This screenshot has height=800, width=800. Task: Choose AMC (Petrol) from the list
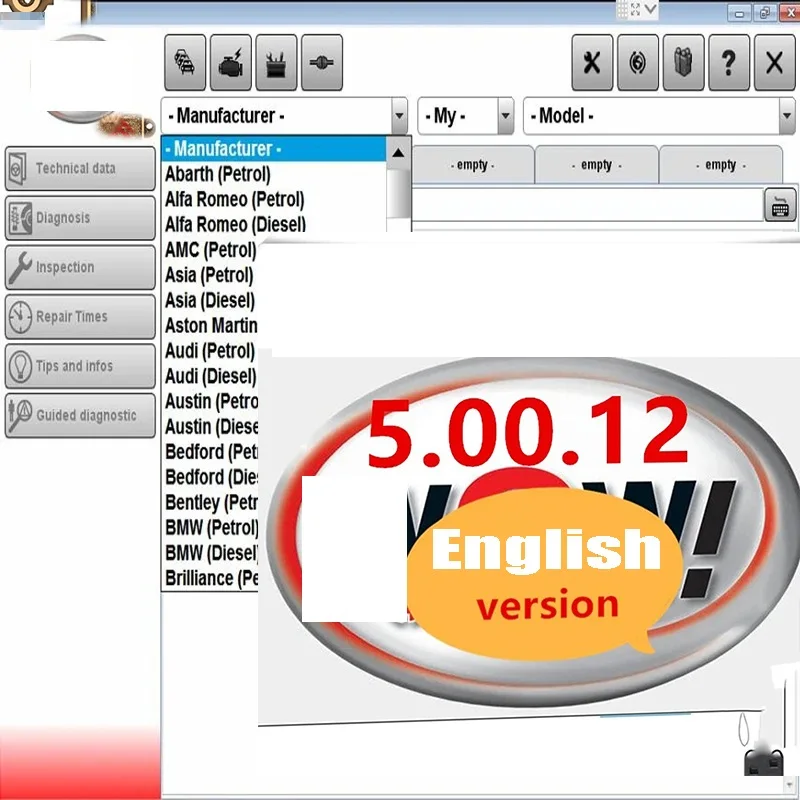(210, 250)
